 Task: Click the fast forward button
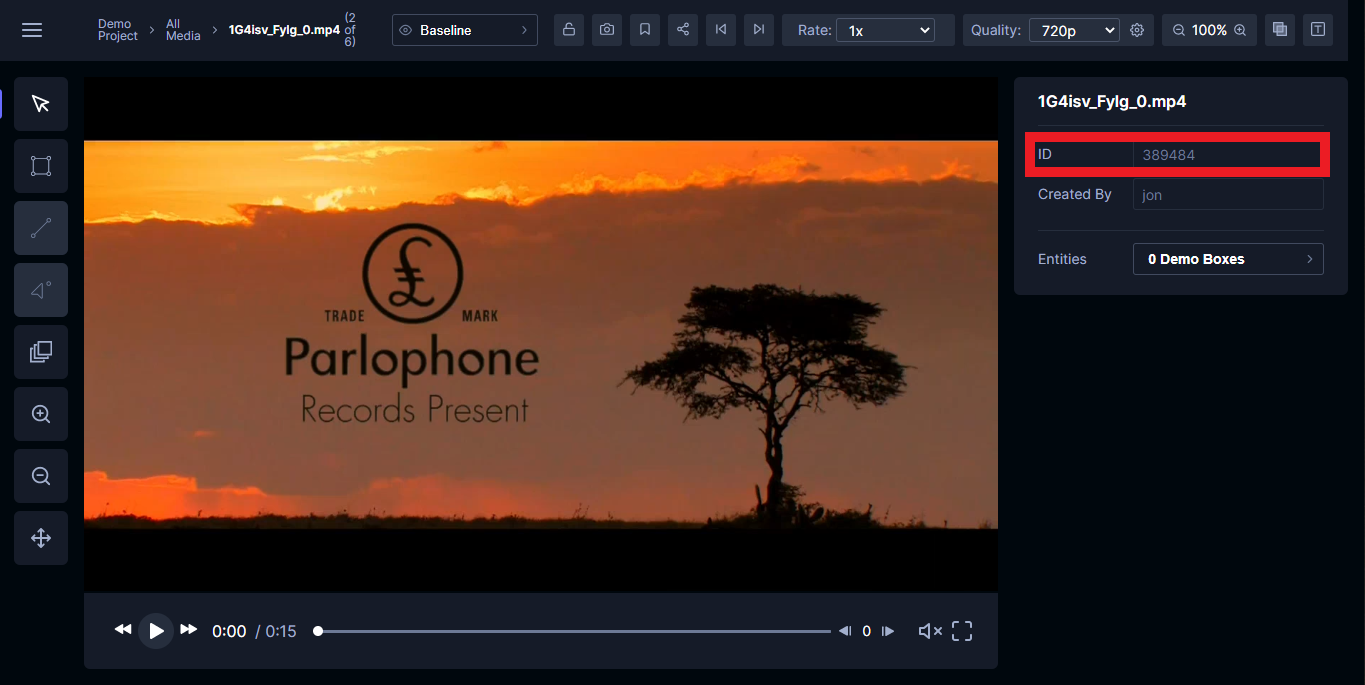click(x=188, y=630)
